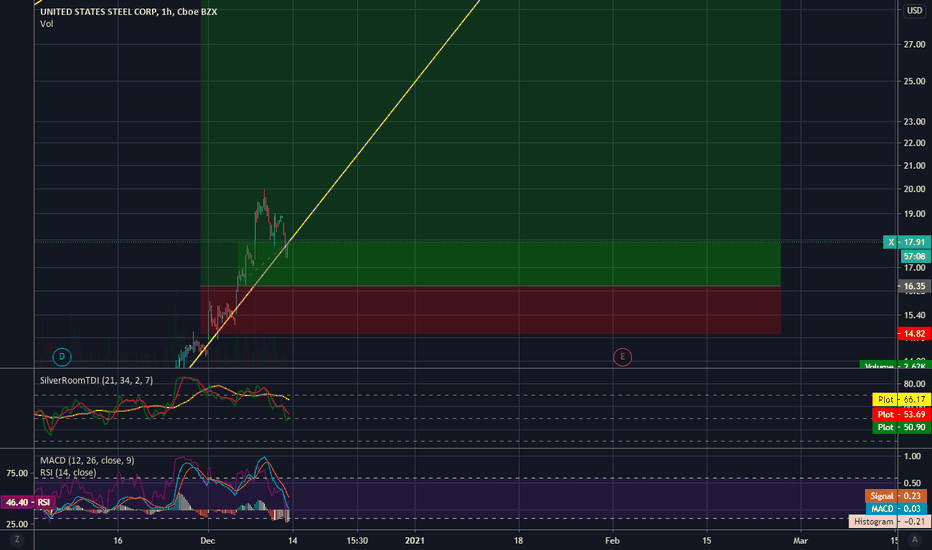Click the '2021' label on the time axis
Image resolution: width=932 pixels, height=550 pixels.
(414, 540)
